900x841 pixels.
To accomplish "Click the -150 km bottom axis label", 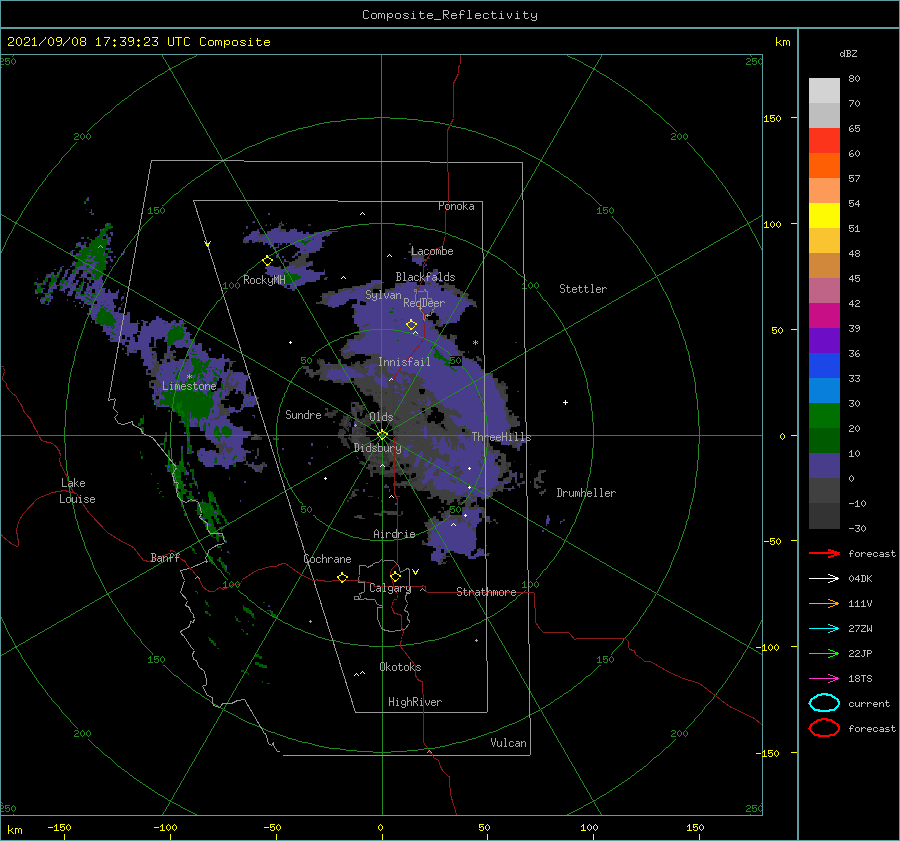I will (59, 827).
